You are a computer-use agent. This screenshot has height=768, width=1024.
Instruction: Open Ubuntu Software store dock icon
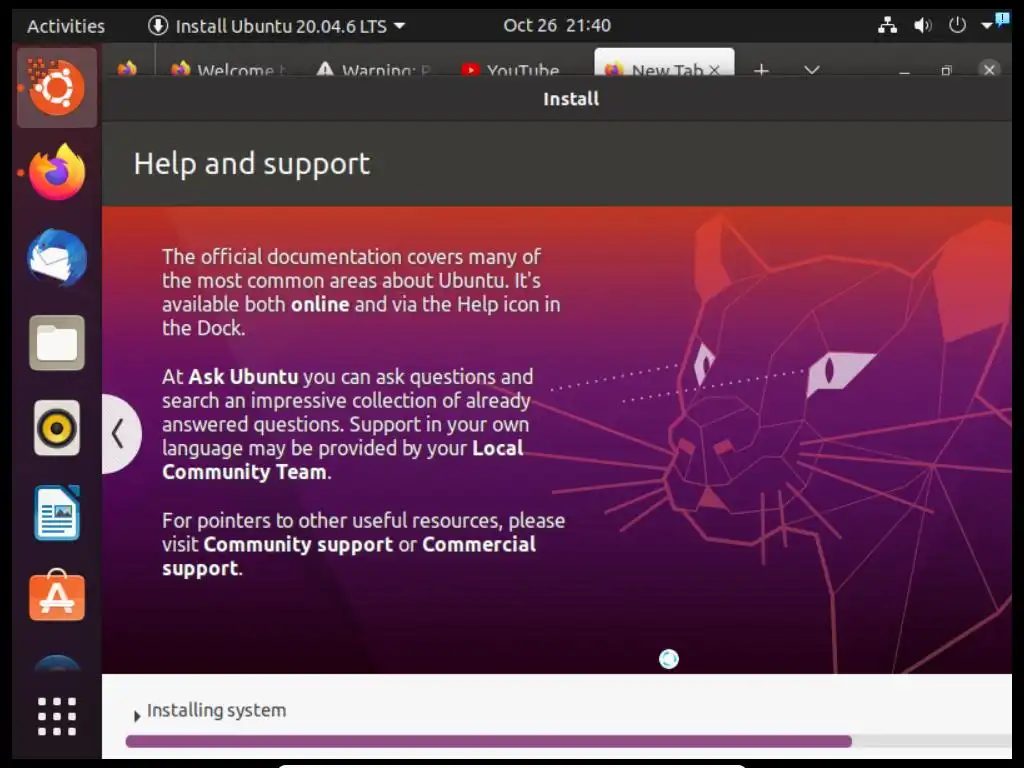57,596
